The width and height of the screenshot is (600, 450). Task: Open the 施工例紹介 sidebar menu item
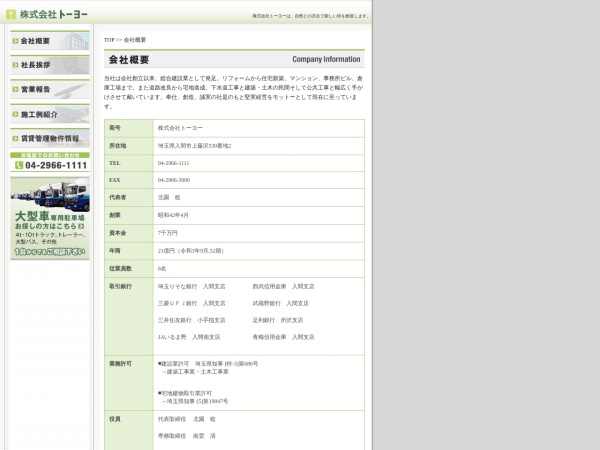point(50,114)
